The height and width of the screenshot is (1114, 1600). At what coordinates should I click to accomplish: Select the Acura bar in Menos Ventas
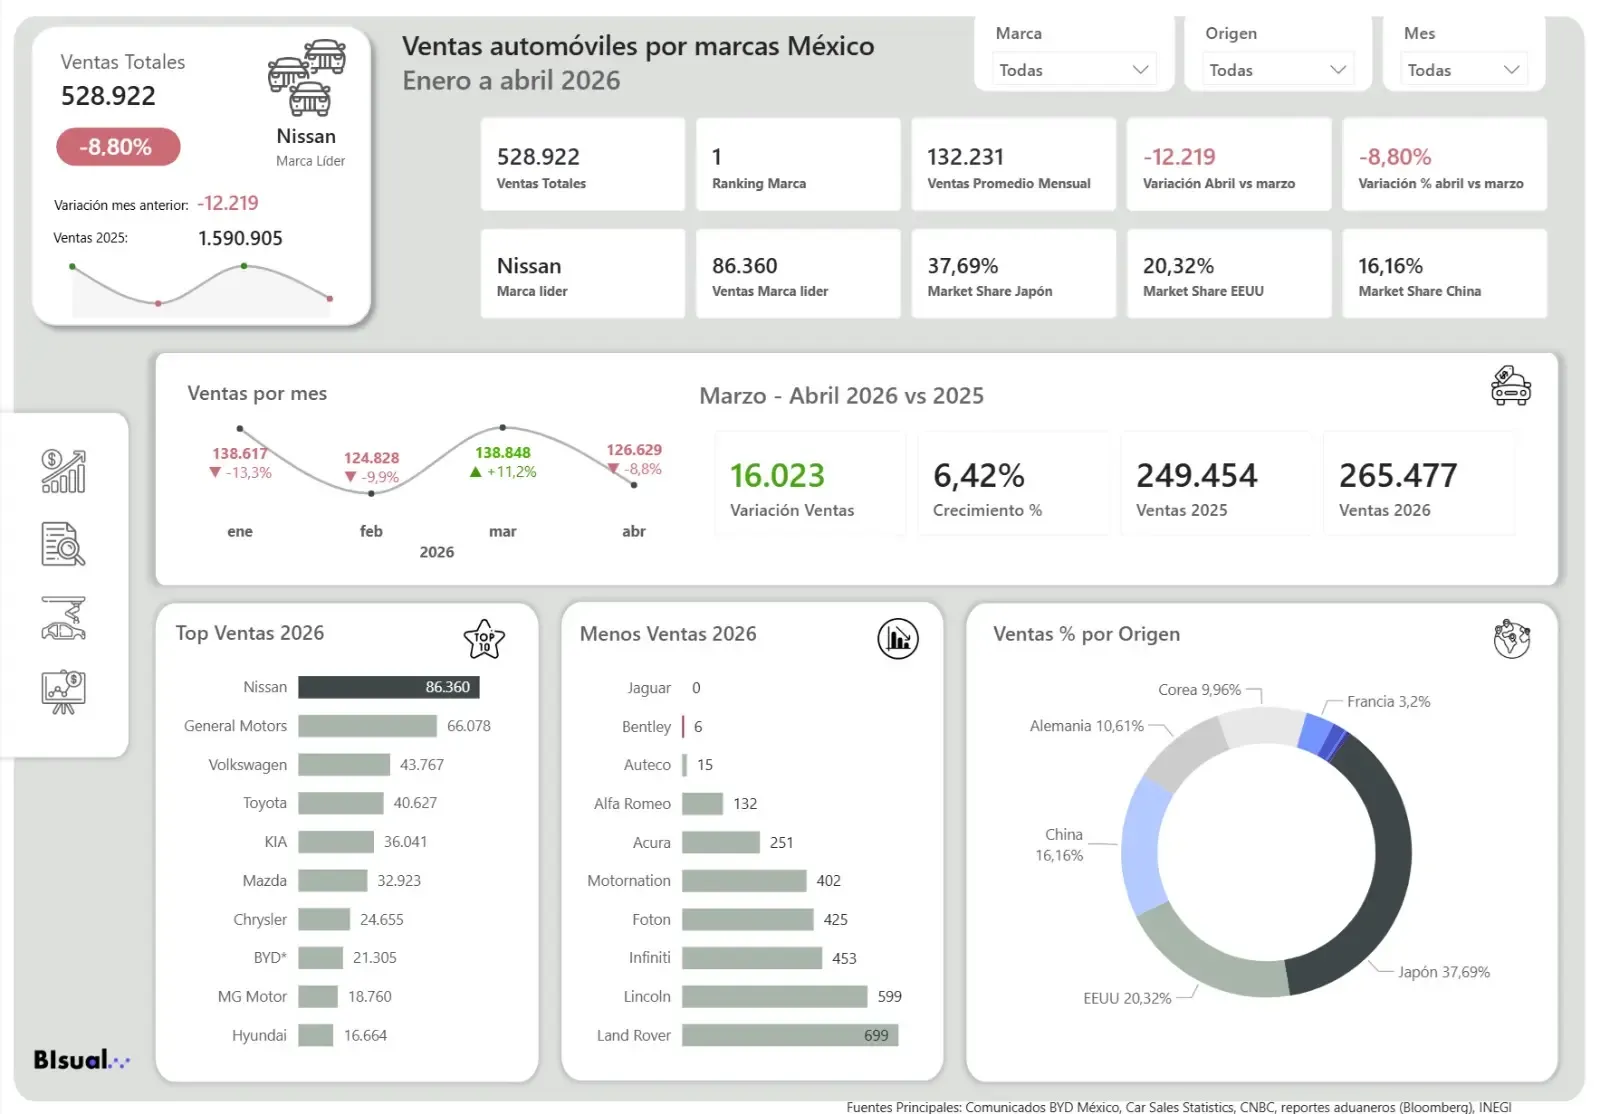click(x=721, y=842)
